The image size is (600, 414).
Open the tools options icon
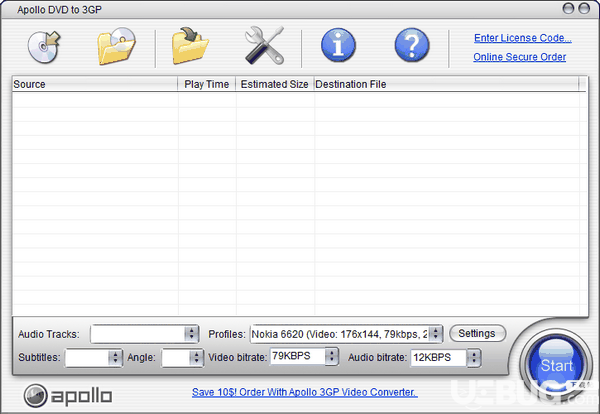coord(264,45)
